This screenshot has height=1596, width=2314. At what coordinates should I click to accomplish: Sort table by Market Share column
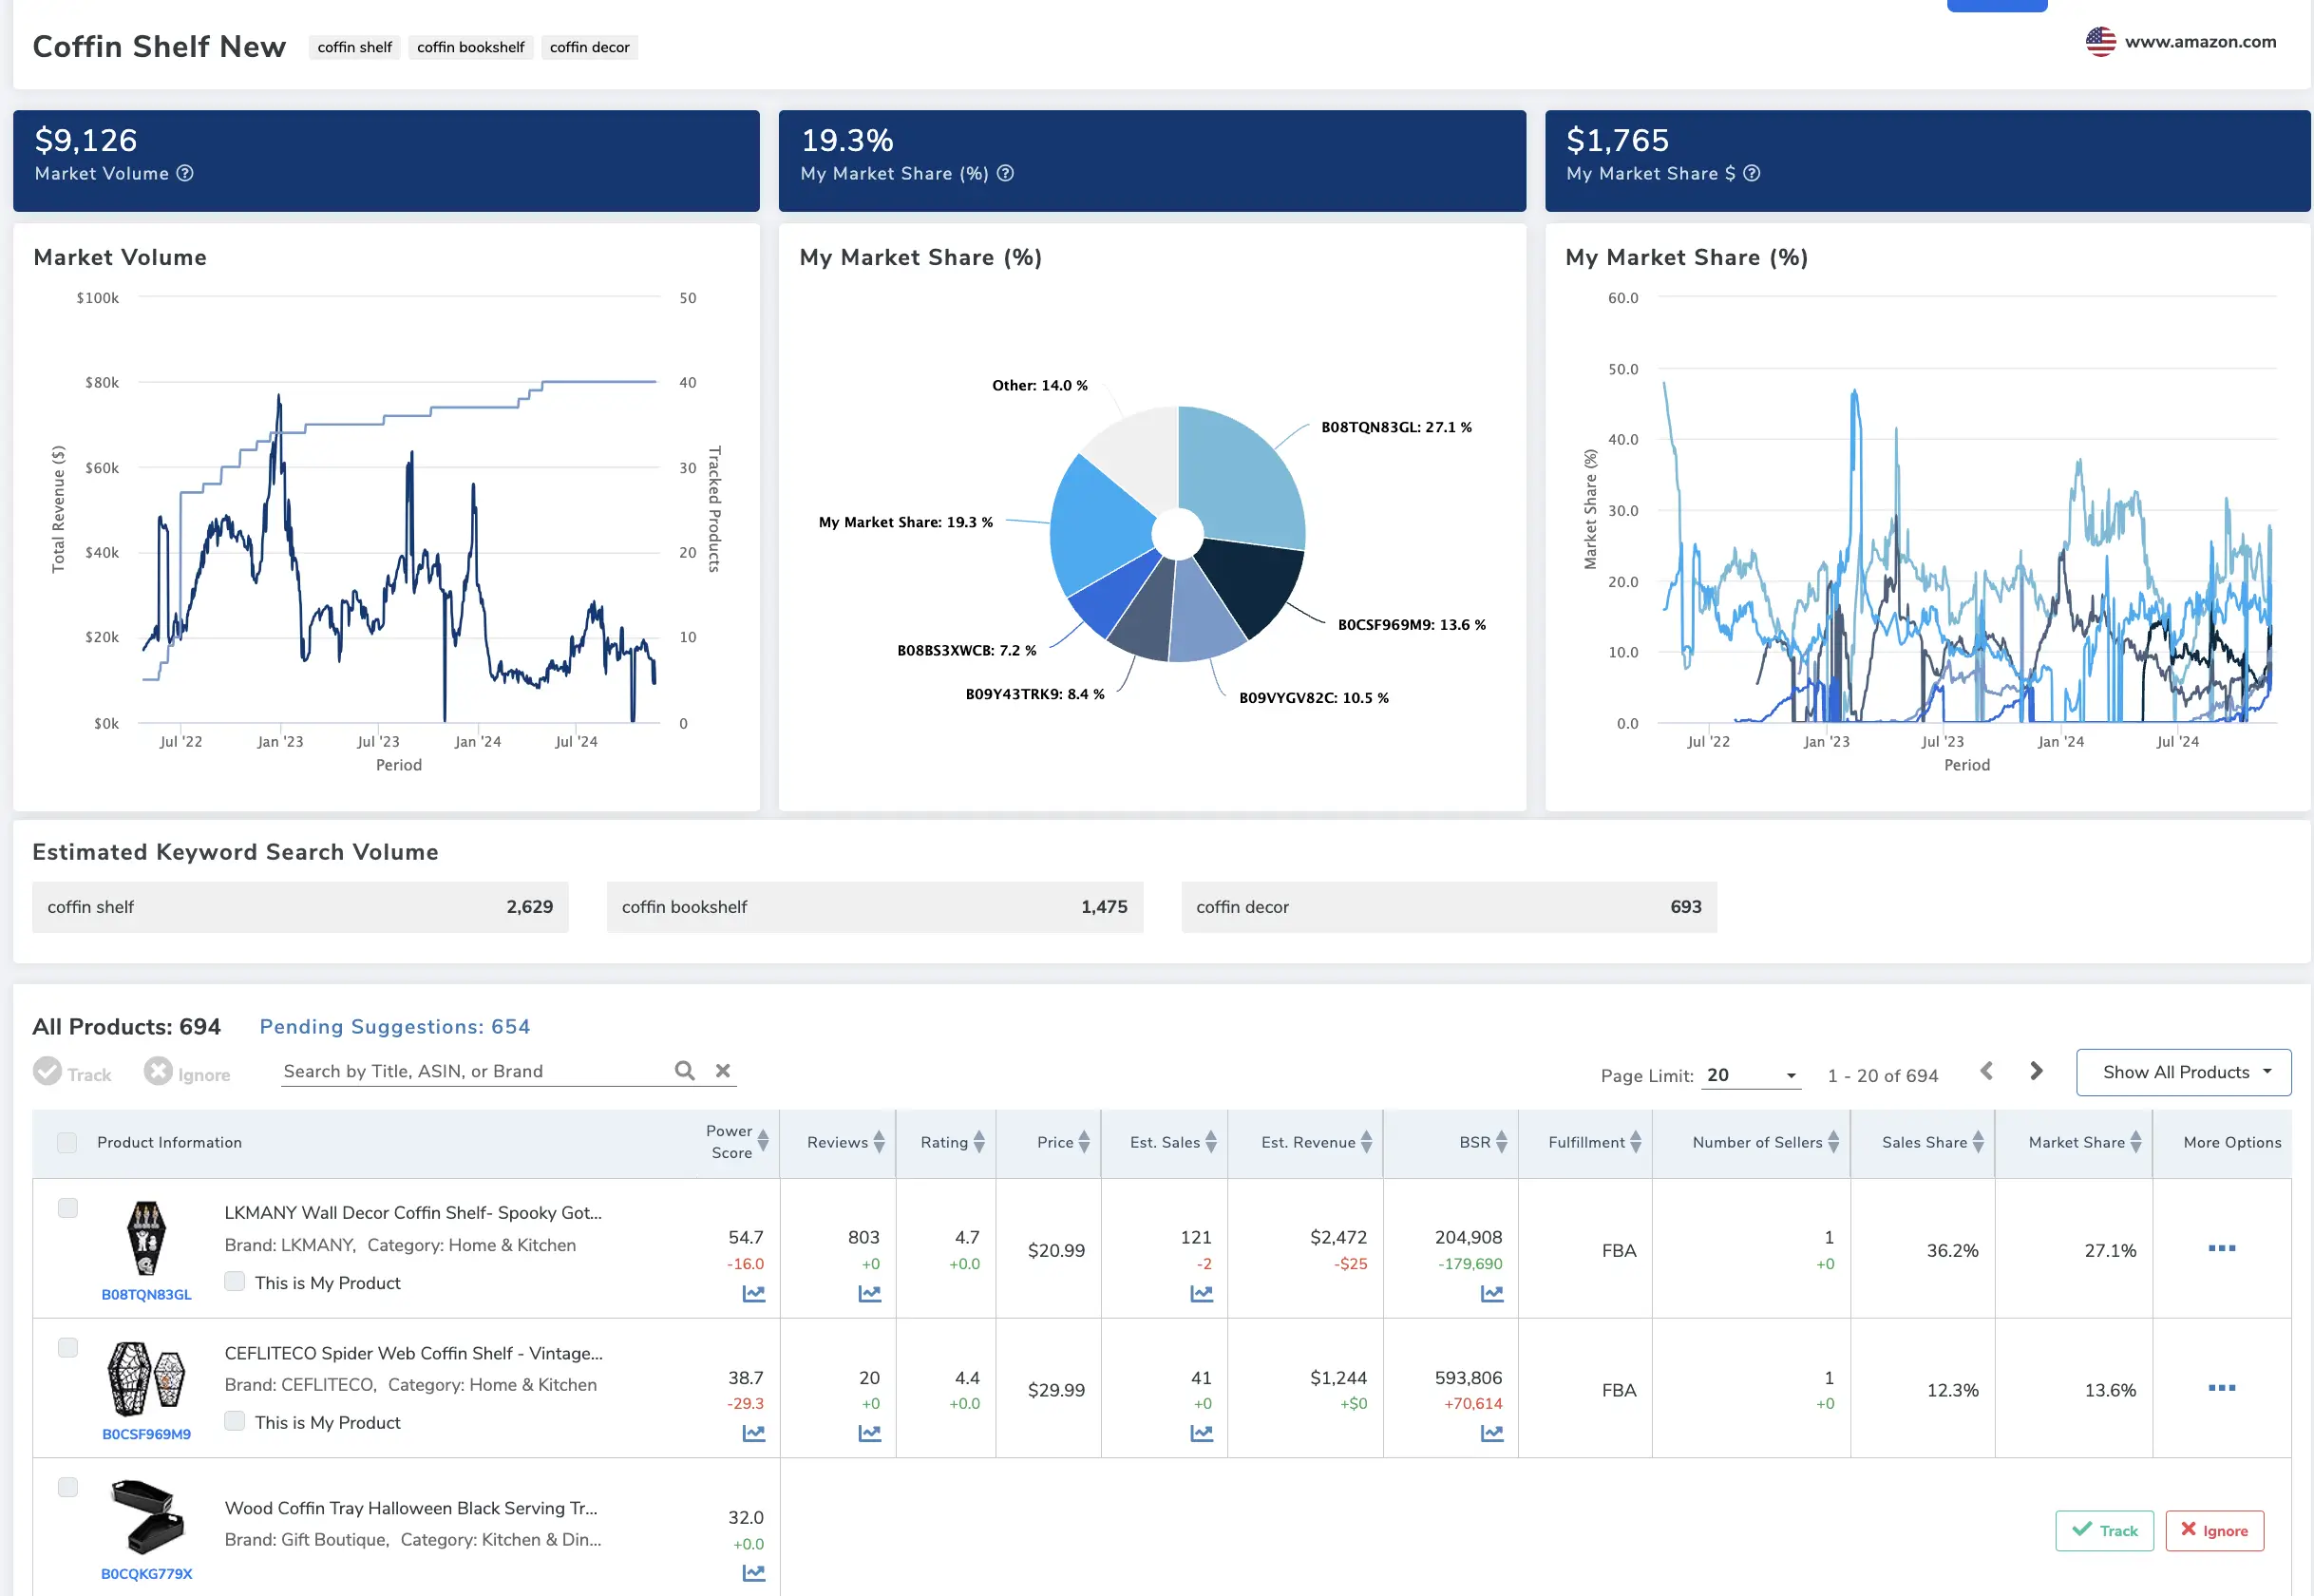[x=2136, y=1142]
